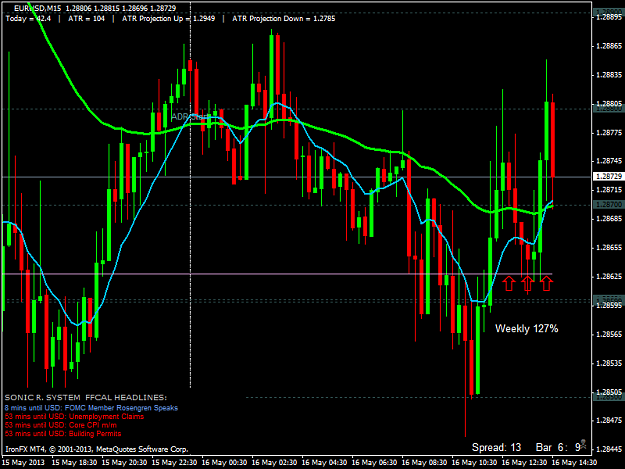625x469 pixels.
Task: Click the 'Spread: 13' indicator
Action: 496,447
